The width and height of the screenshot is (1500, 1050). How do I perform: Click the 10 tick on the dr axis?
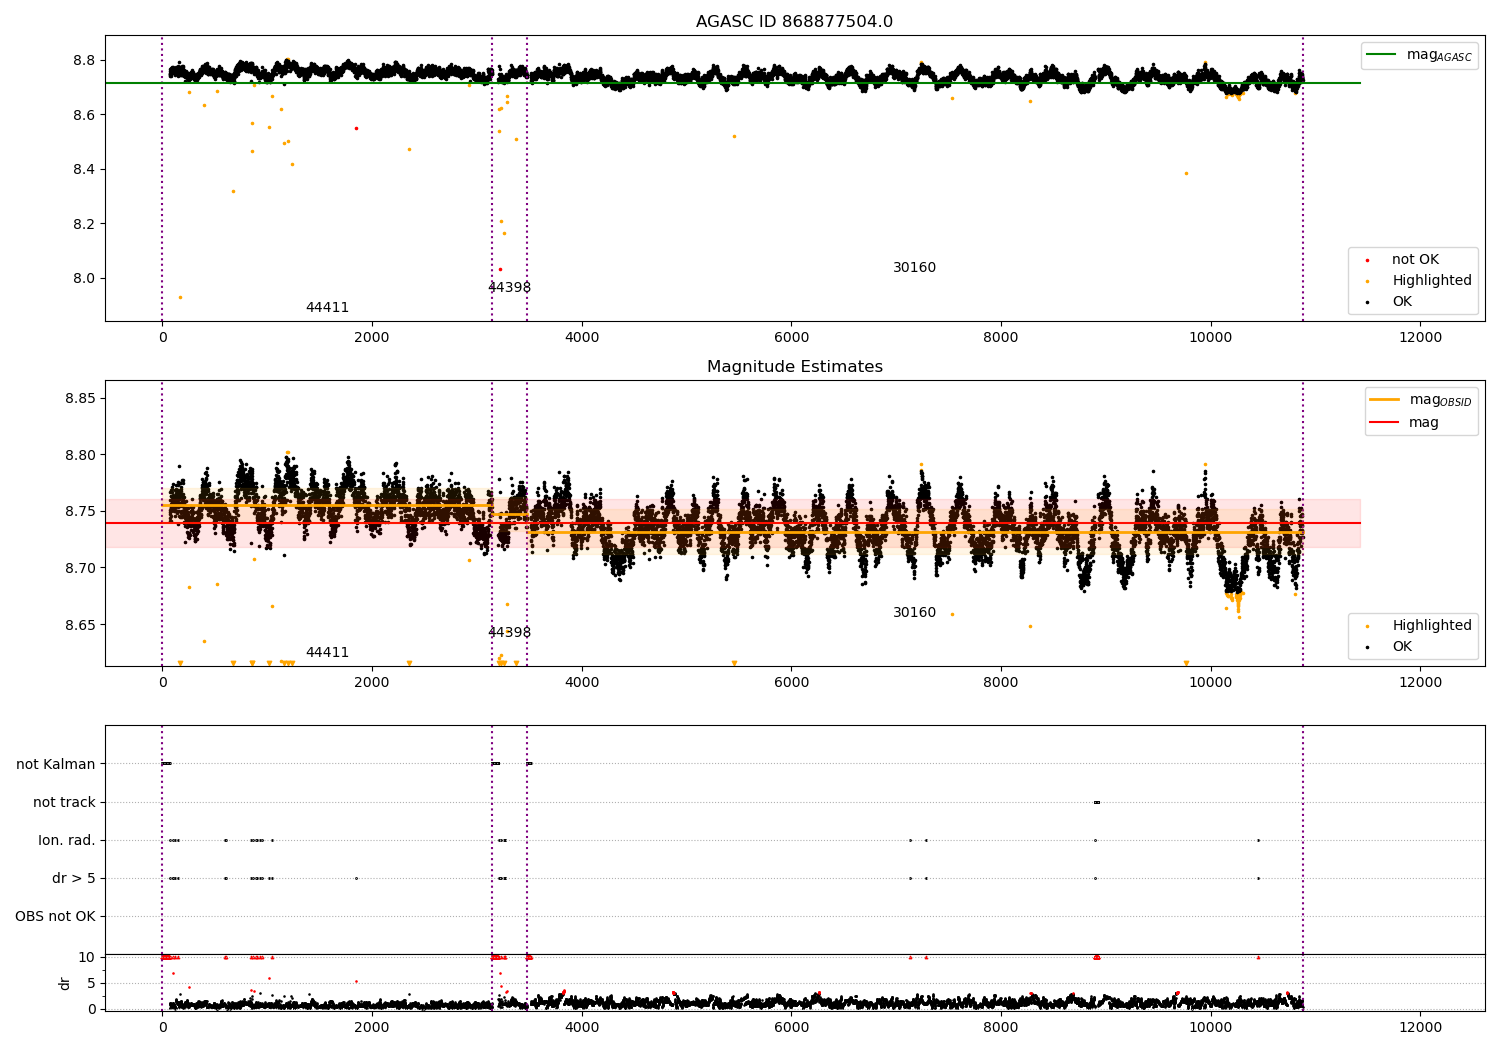point(87,957)
